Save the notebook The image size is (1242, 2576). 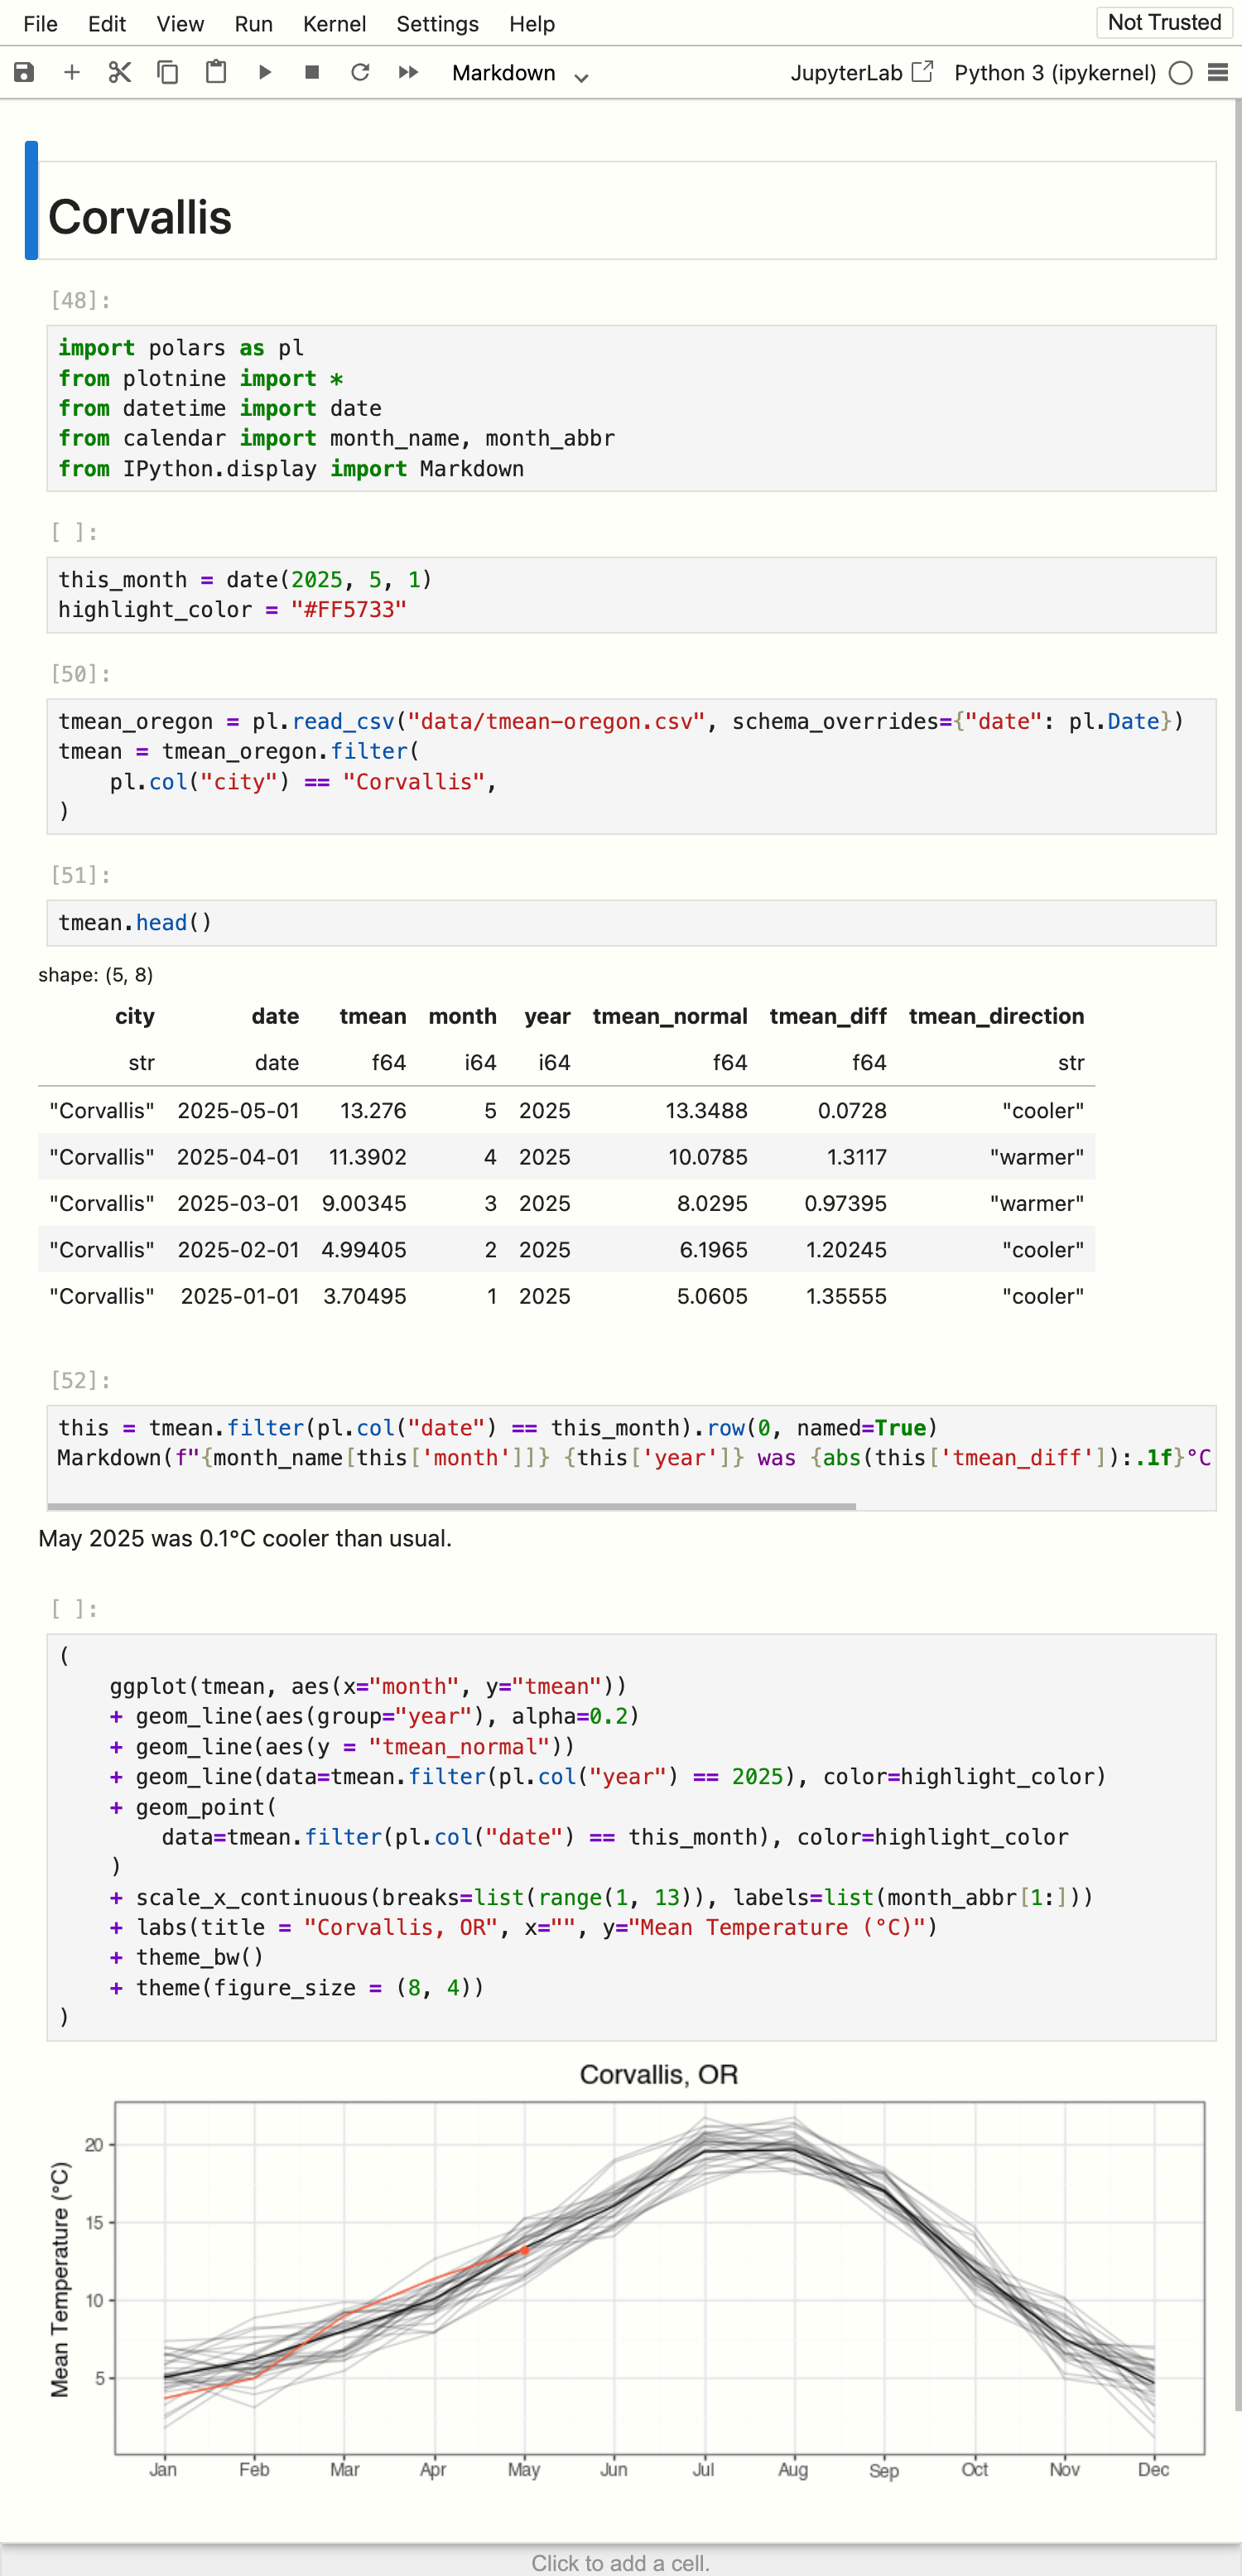click(22, 72)
